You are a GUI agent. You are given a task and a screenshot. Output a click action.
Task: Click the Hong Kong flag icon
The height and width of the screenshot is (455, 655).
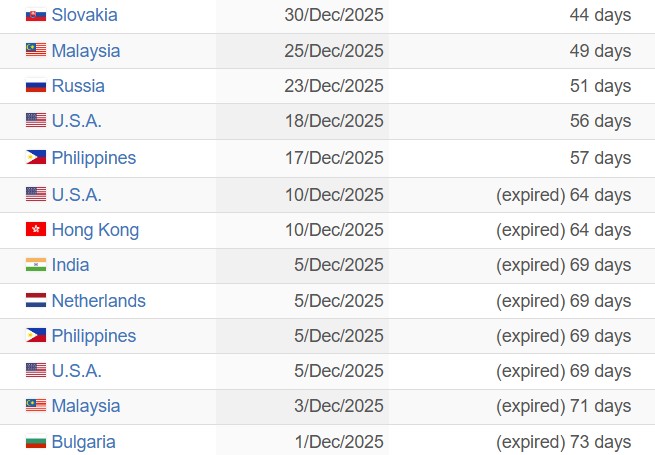point(36,230)
